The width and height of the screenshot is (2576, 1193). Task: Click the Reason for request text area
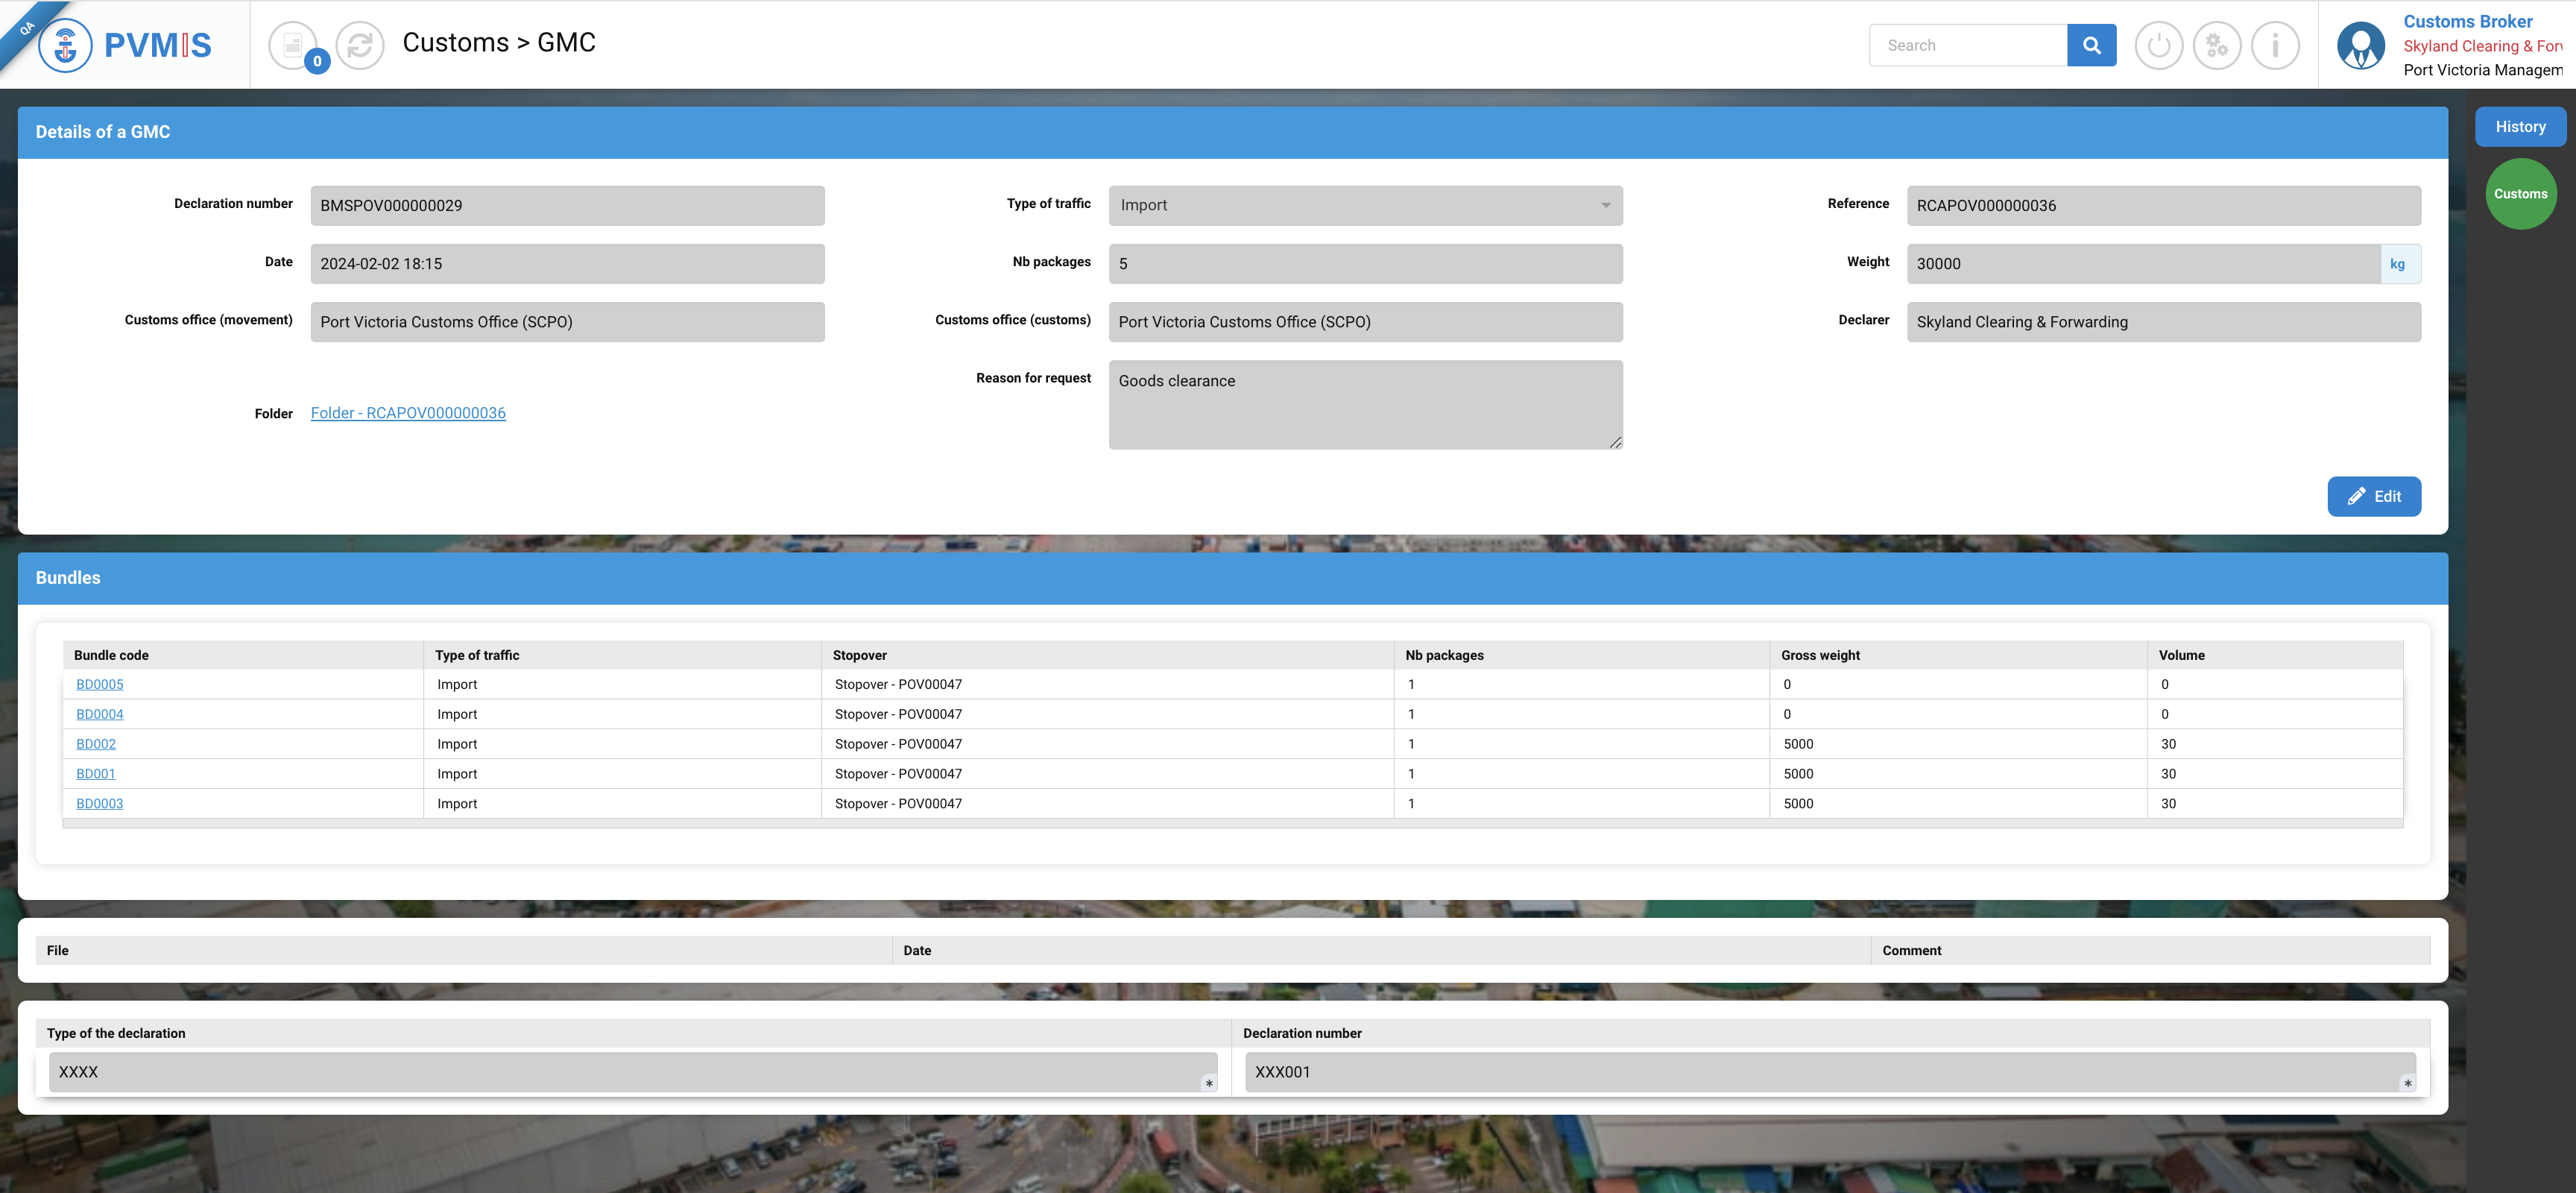pos(1365,404)
